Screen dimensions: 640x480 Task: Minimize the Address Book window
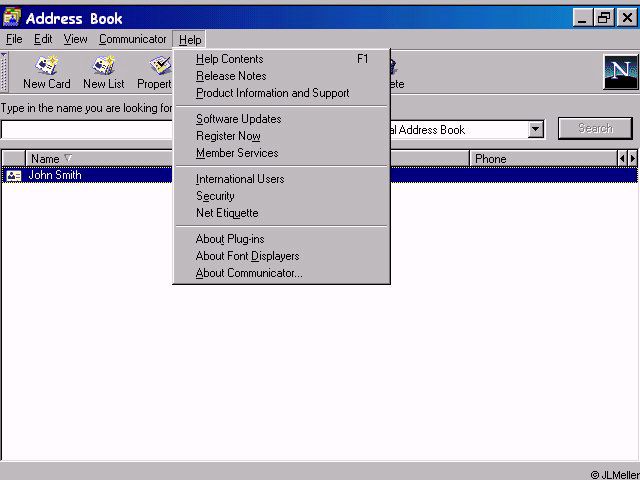[583, 18]
